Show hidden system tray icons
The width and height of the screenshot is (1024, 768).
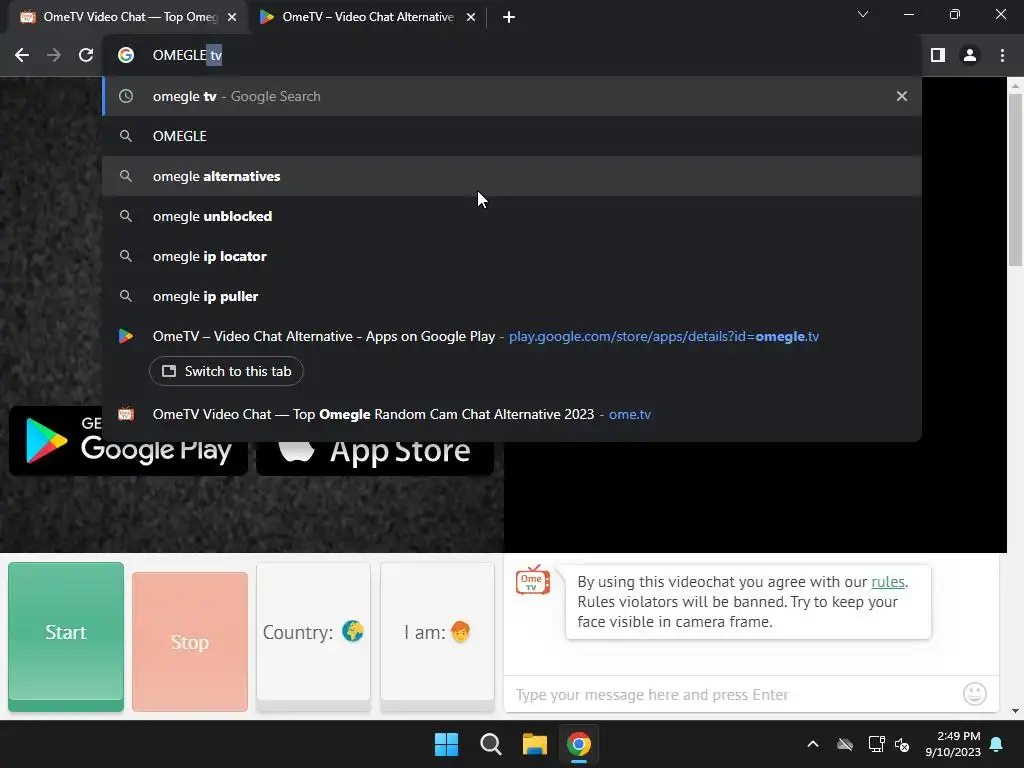pos(813,744)
